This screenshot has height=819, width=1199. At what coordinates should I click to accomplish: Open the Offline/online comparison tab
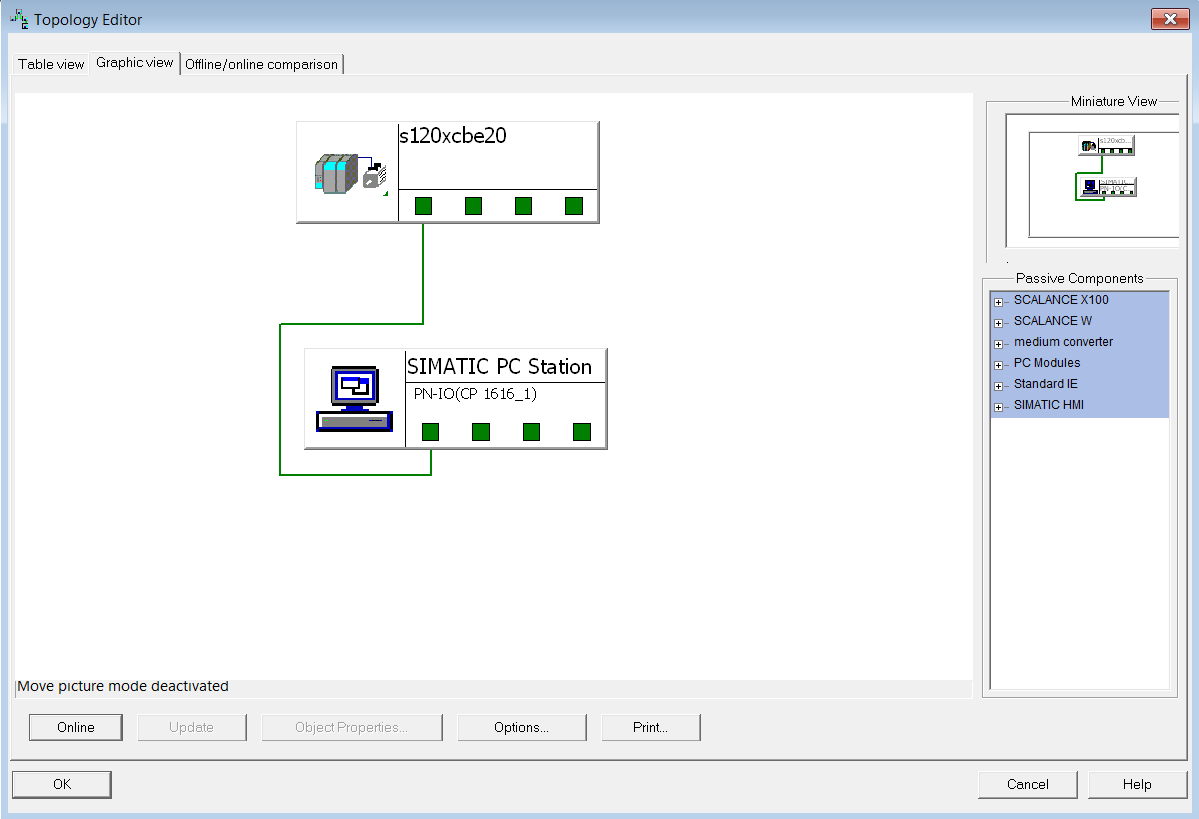[x=262, y=64]
